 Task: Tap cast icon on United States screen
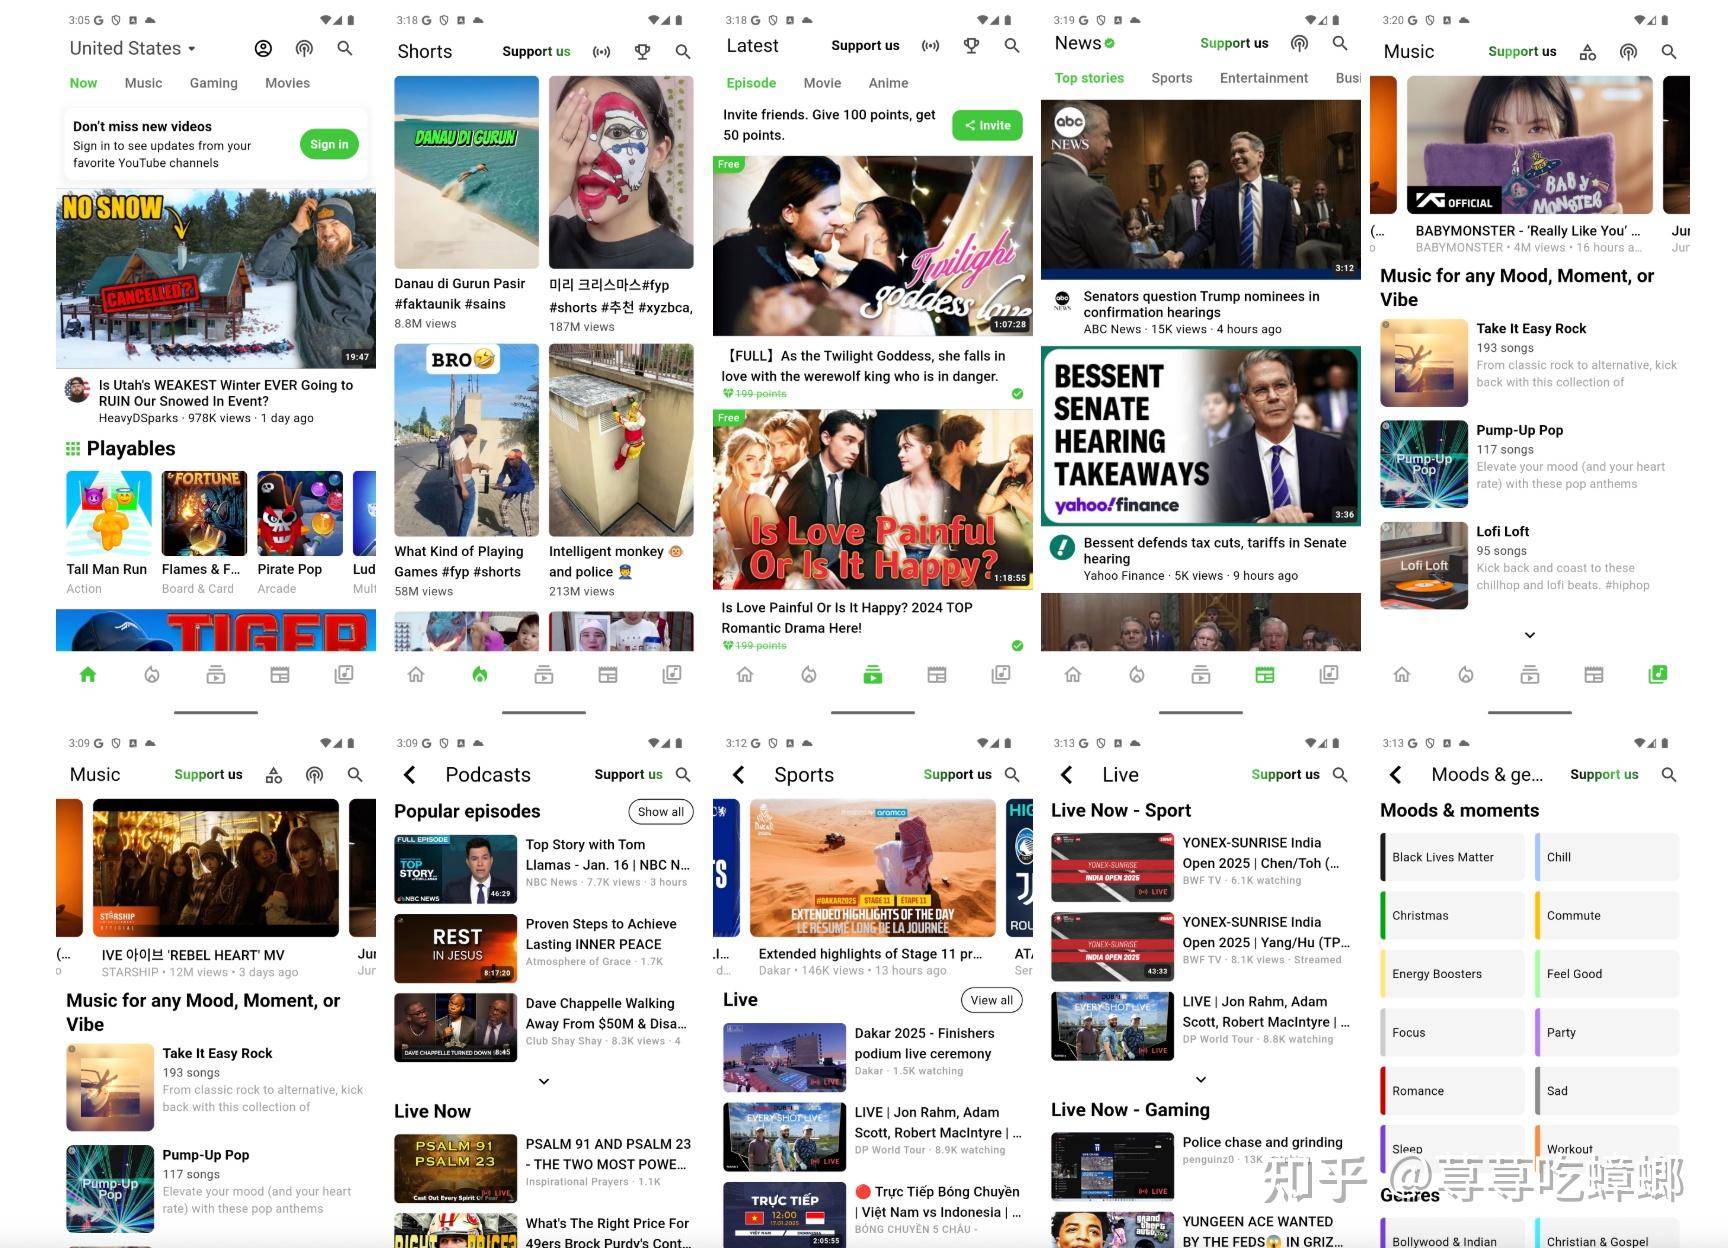pos(304,48)
